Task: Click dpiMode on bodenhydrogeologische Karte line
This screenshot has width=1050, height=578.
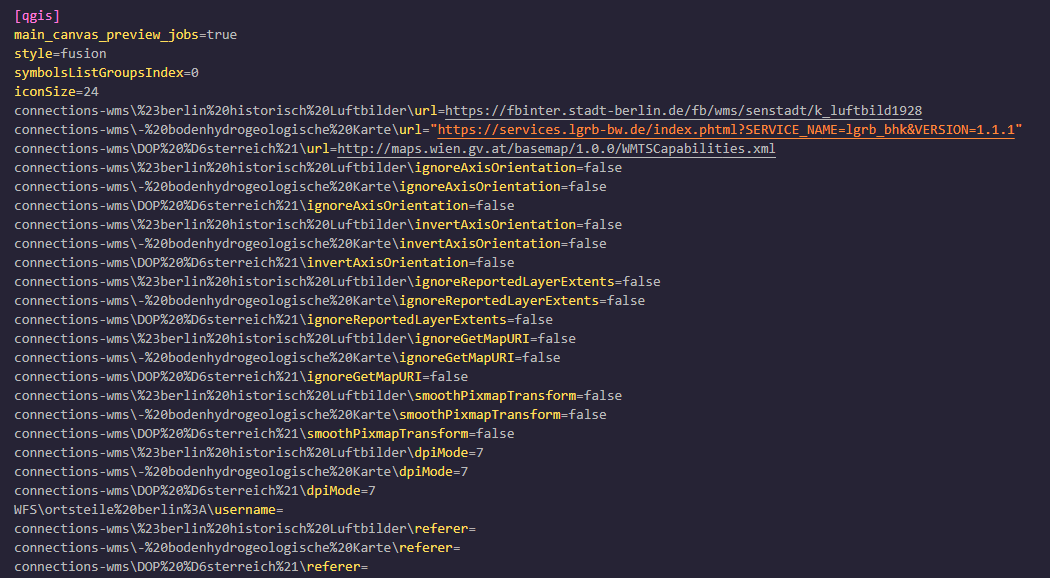Action: pos(426,472)
